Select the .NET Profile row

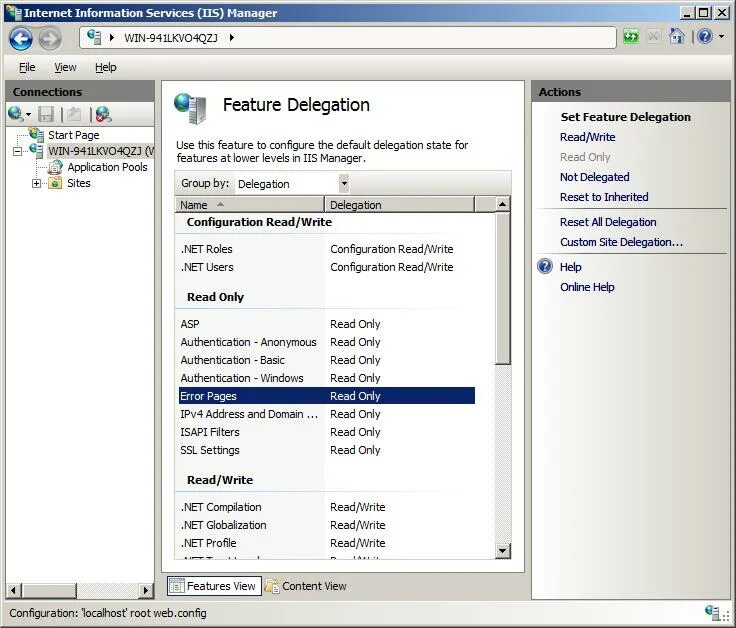[x=327, y=543]
